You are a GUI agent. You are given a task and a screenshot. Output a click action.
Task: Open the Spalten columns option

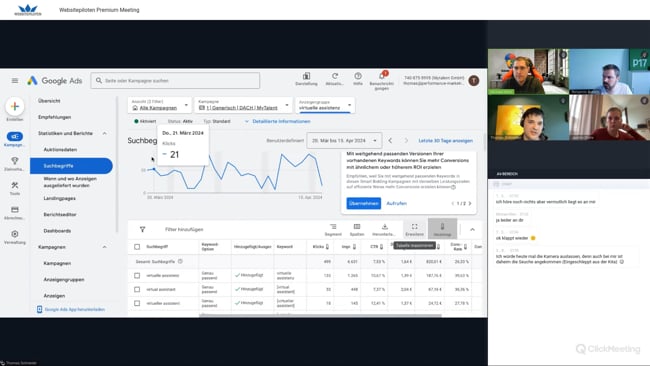[357, 229]
